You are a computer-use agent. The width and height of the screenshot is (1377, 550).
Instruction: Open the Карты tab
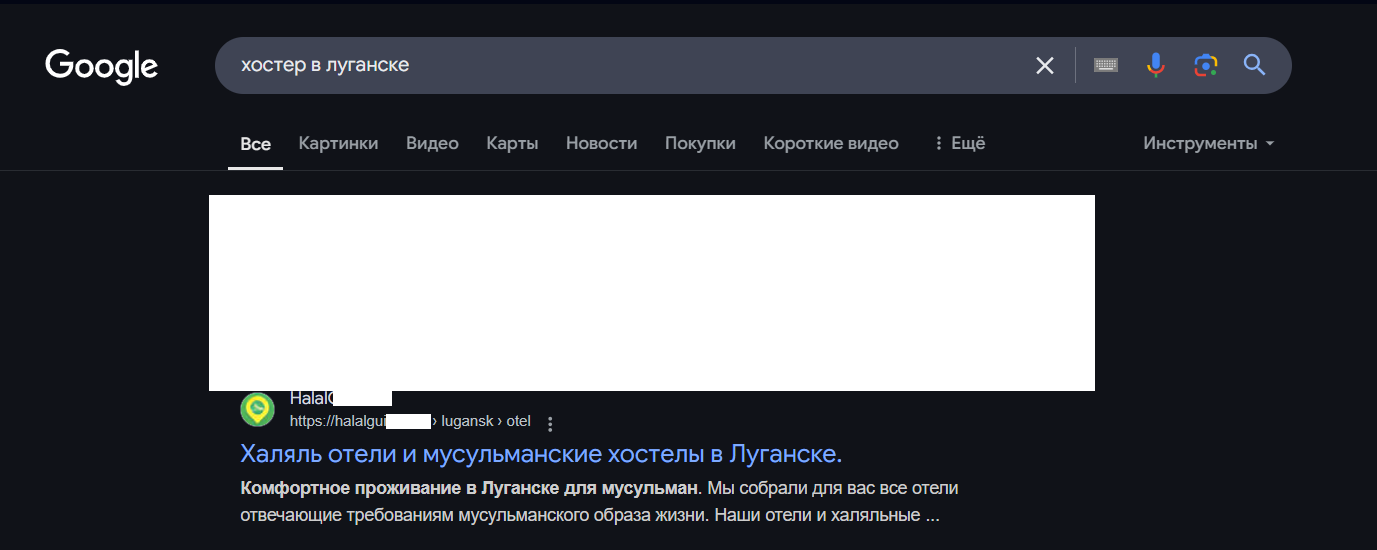point(512,143)
